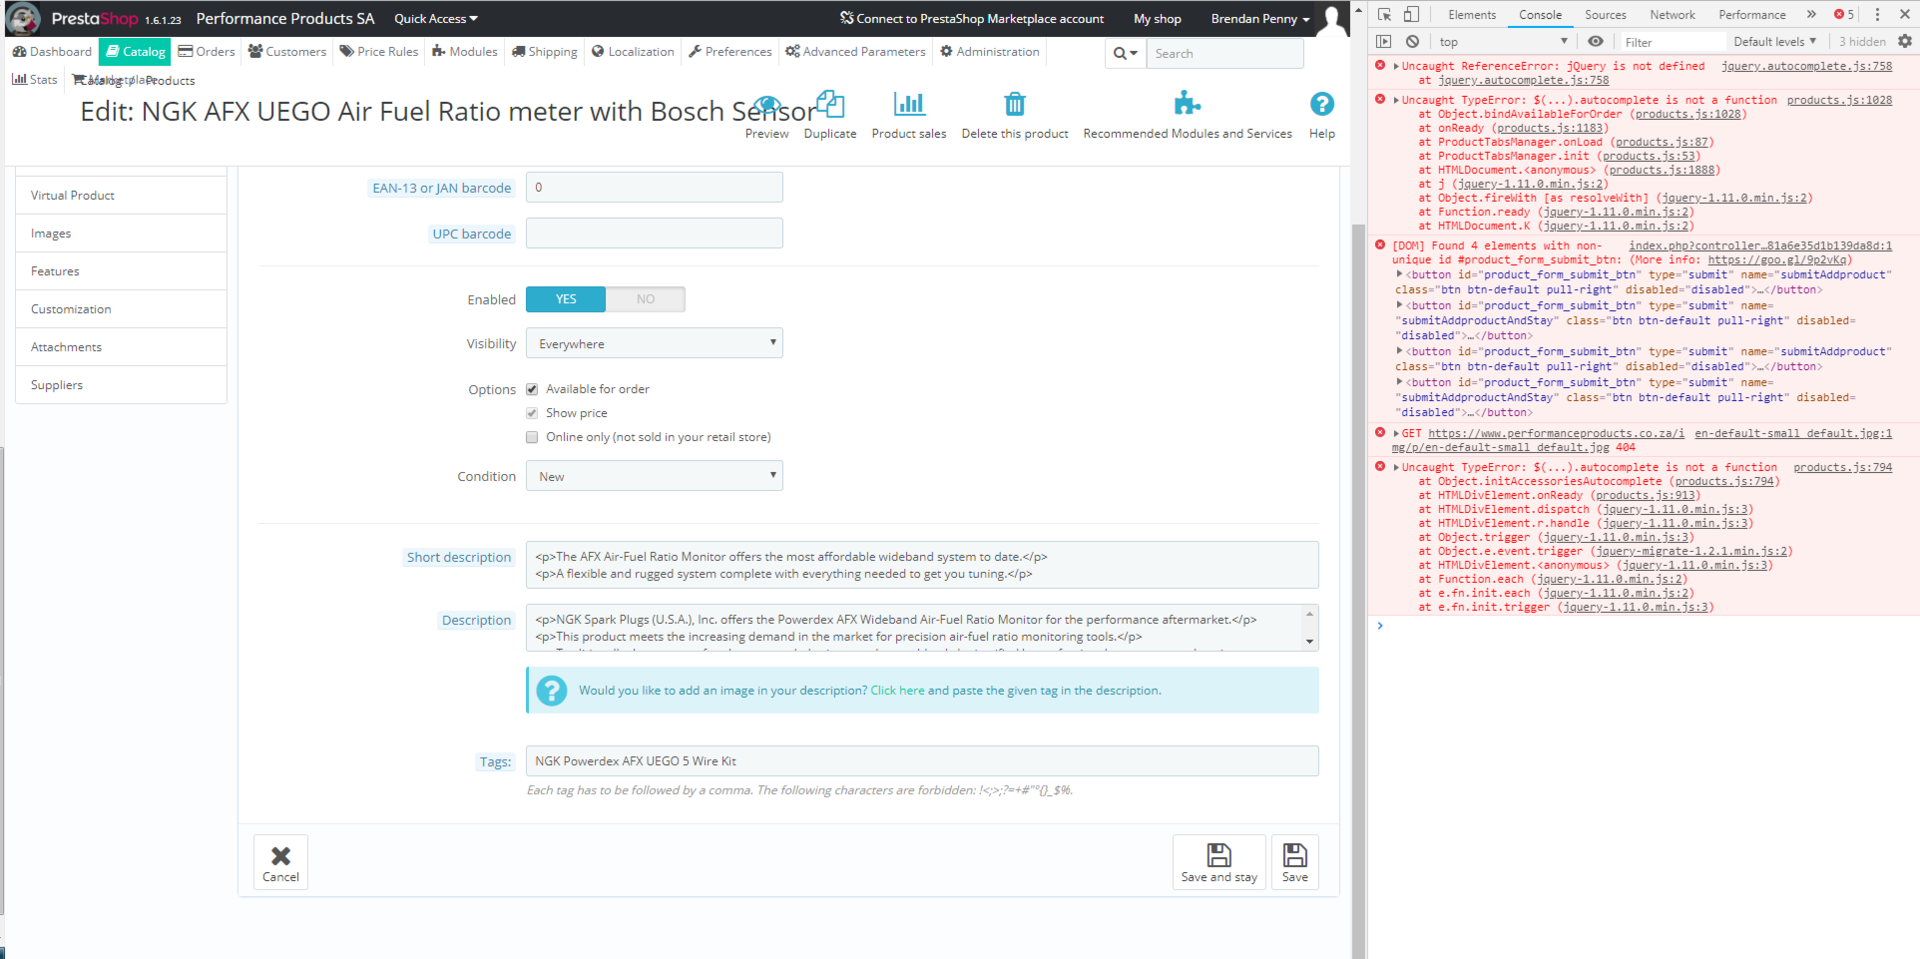Open the Shipping menu
The image size is (1920, 959).
(x=545, y=51)
